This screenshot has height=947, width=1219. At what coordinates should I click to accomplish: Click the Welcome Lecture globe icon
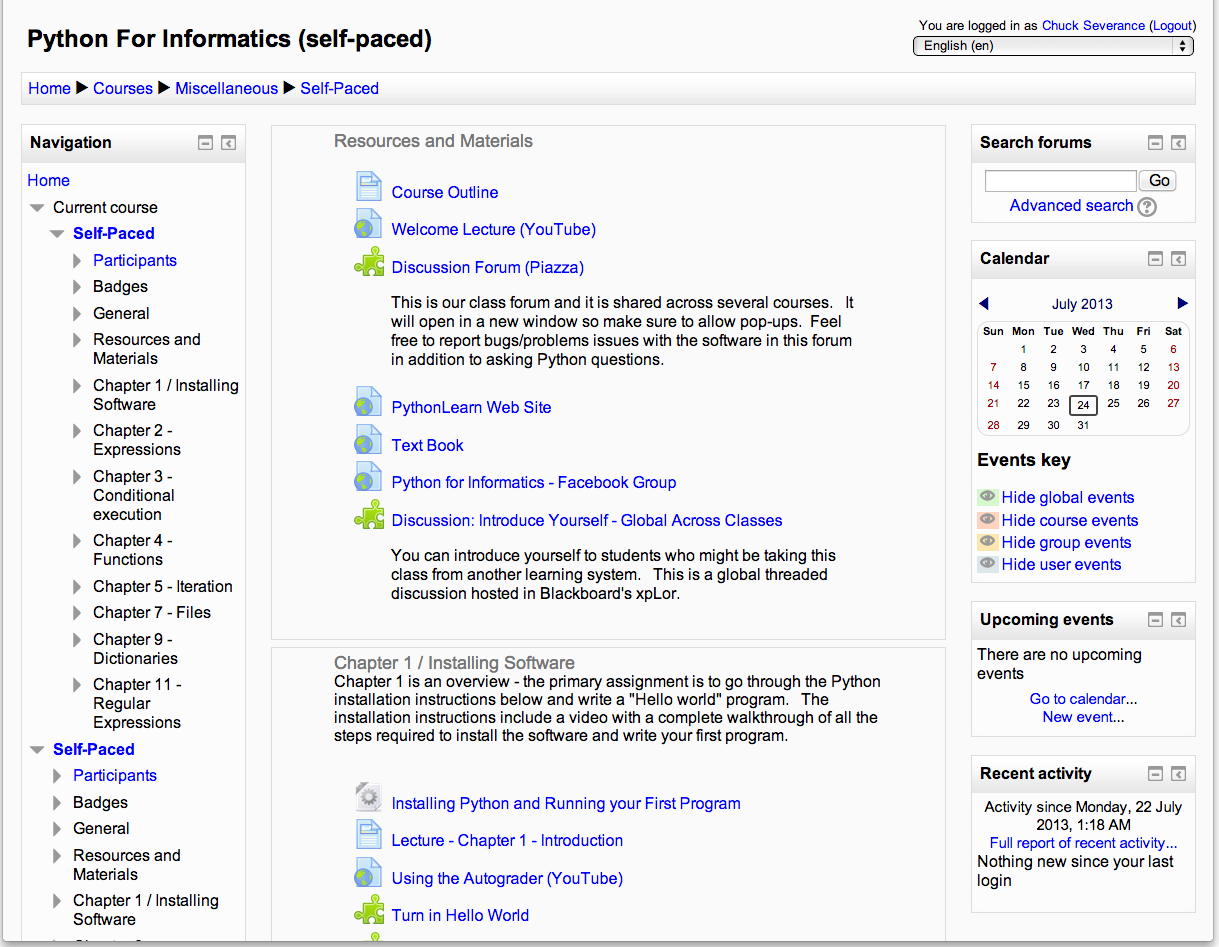[368, 225]
